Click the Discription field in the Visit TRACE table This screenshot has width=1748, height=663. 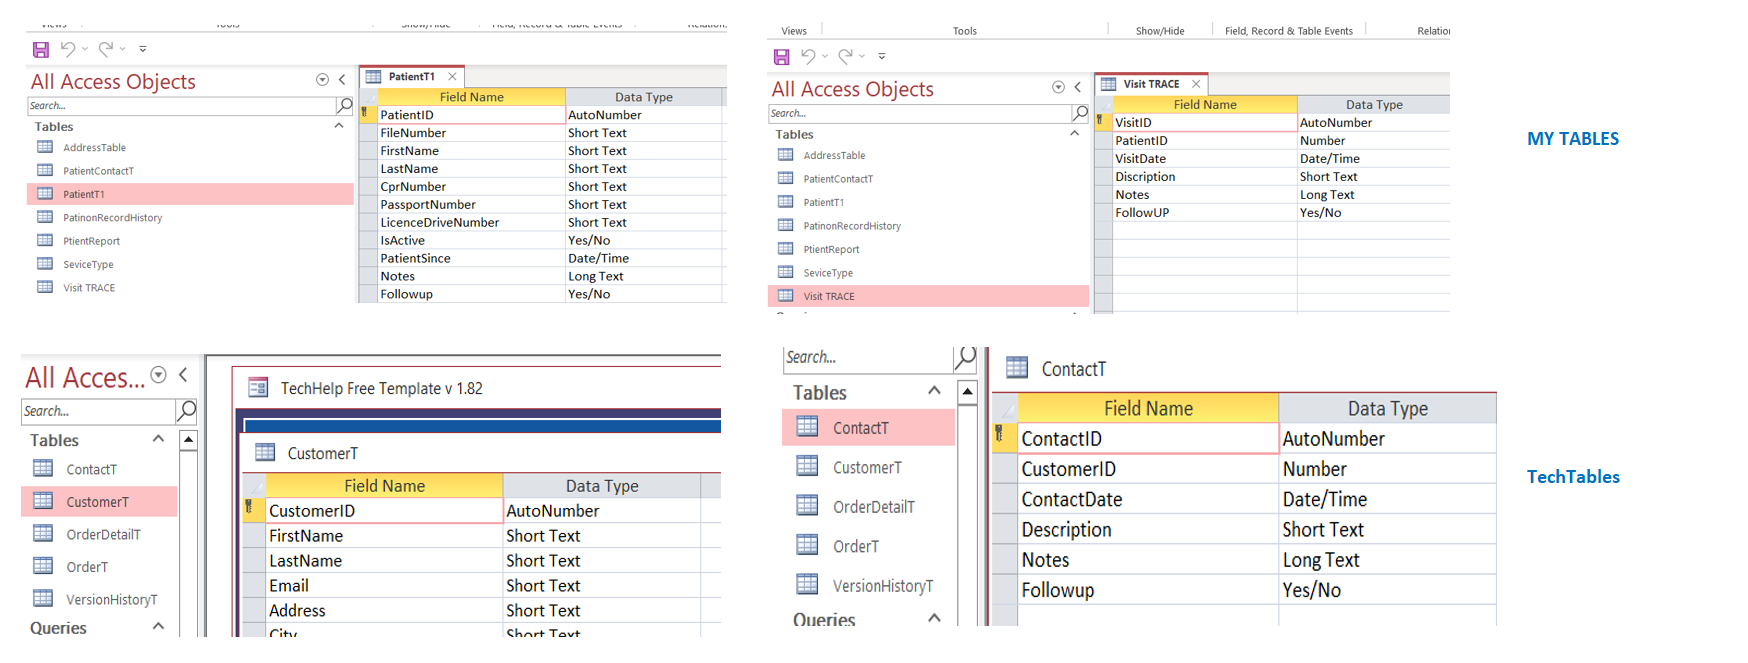(1205, 176)
